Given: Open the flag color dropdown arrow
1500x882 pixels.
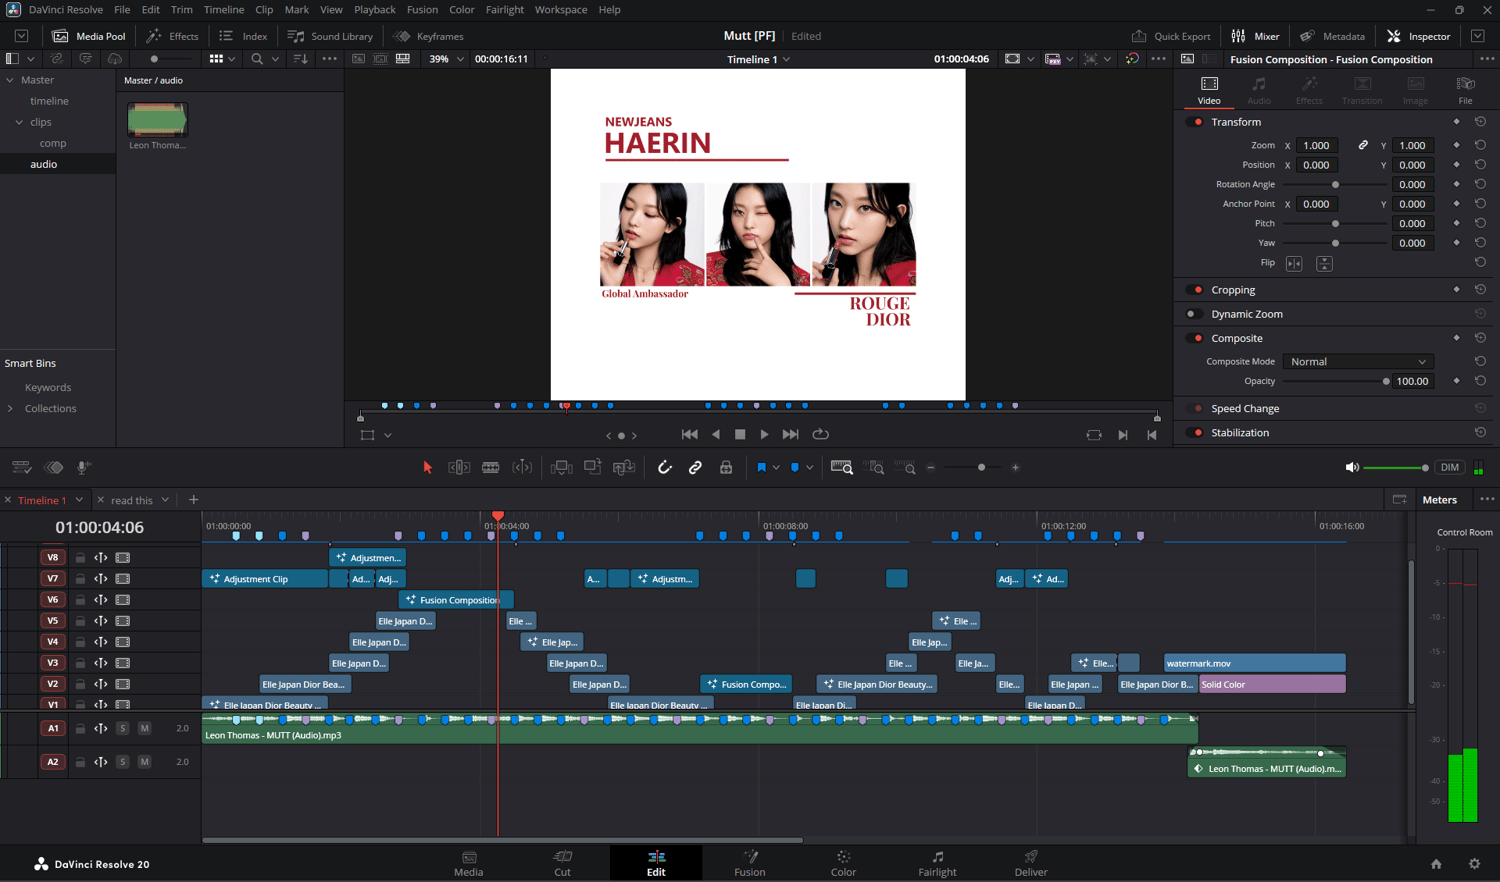Looking at the screenshot, I should [x=776, y=467].
